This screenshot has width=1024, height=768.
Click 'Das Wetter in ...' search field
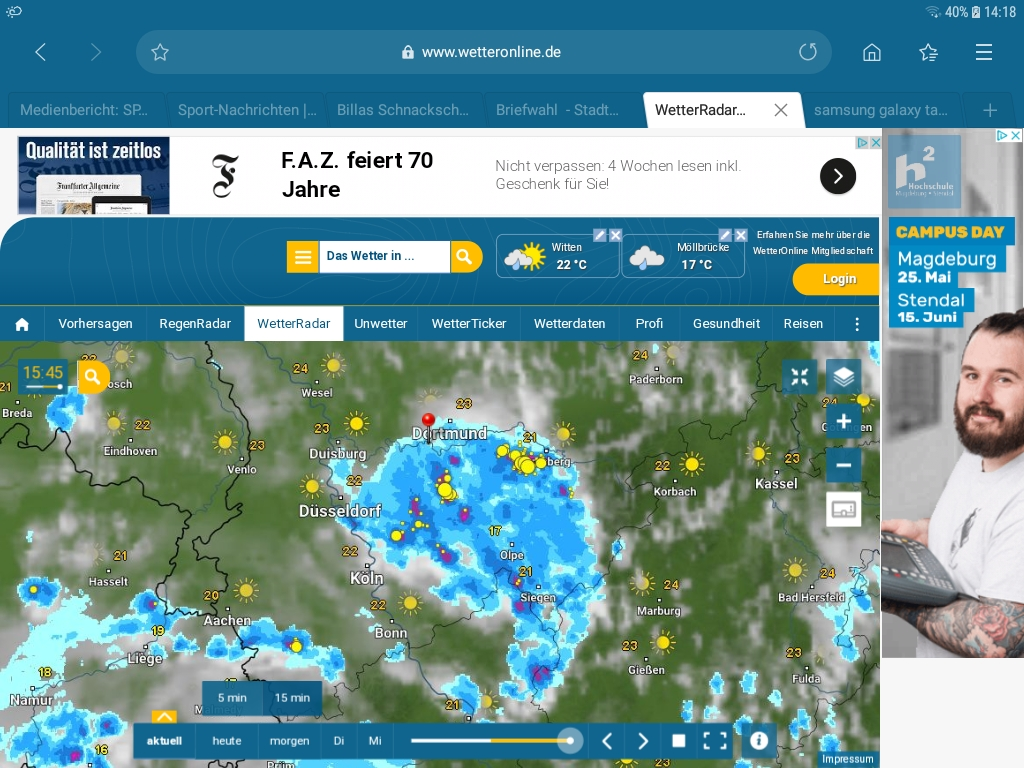(x=384, y=257)
